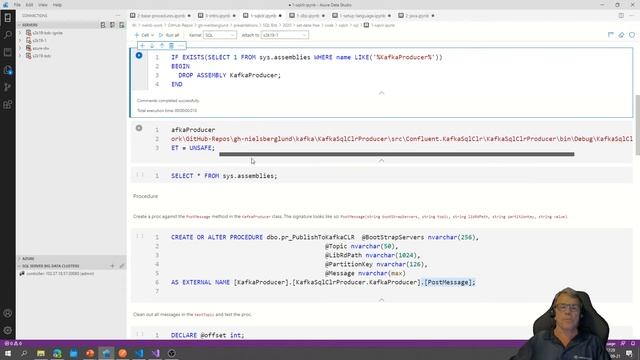640x360 pixels.
Task: Switch to the 2-java.ipynb tab
Action: 416,16
